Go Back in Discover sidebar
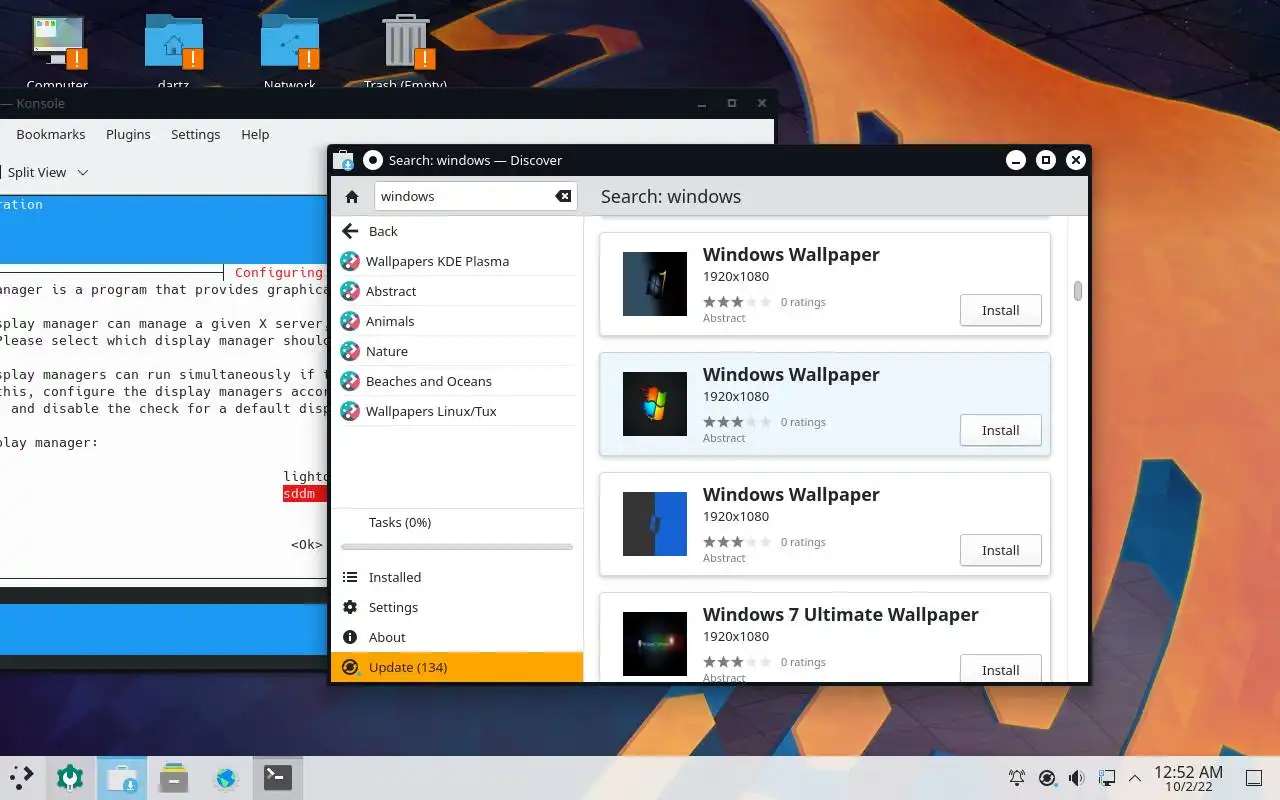Screen dimensions: 1280x800 pos(457,231)
